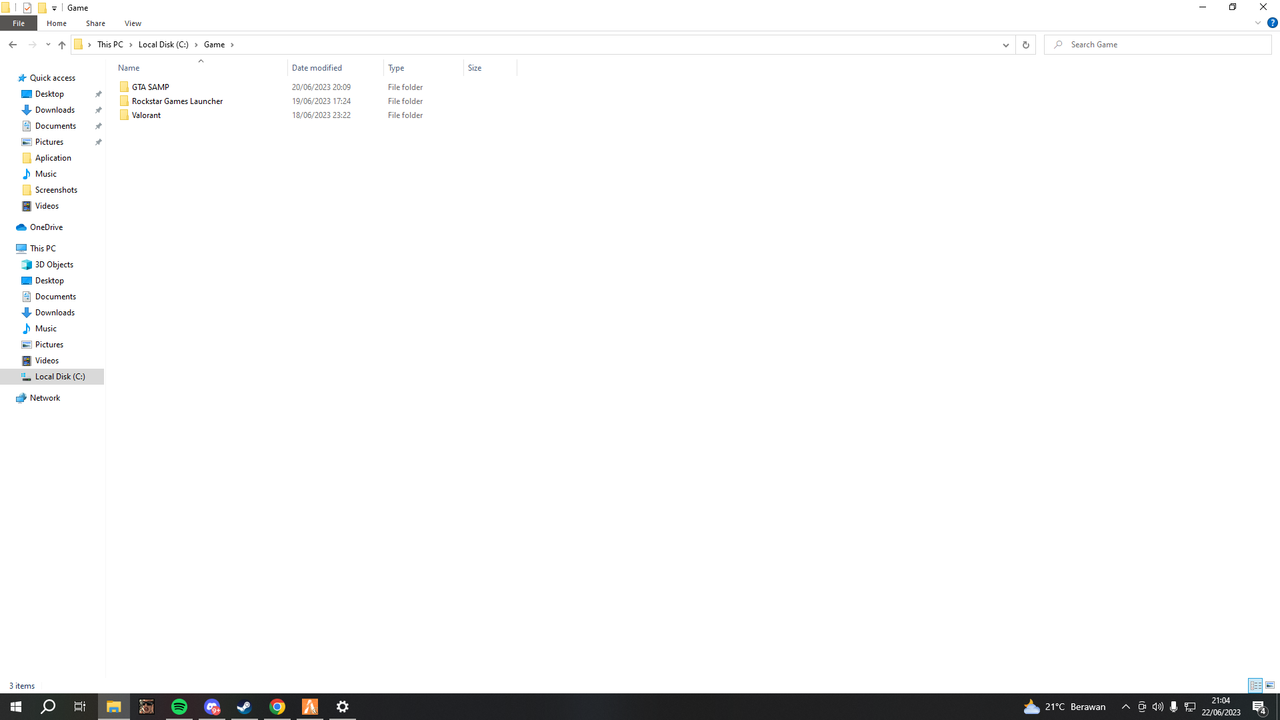The image size is (1280, 720).
Task: Open Windows Settings gear on taskbar
Action: click(342, 707)
